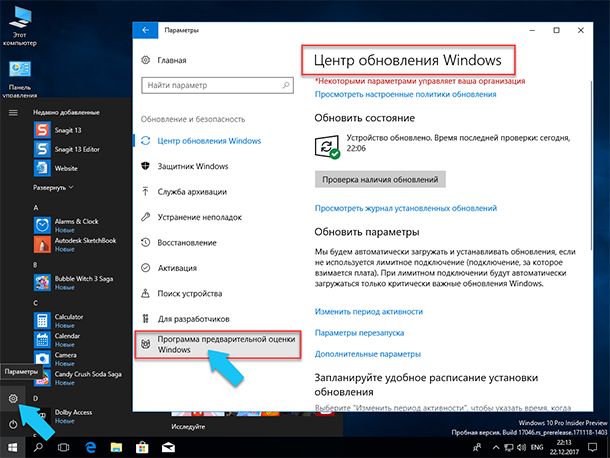Image resolution: width=610 pixels, height=458 pixels.
Task: Launch Snagit 13 from Start menu
Action: pyautogui.click(x=58, y=130)
